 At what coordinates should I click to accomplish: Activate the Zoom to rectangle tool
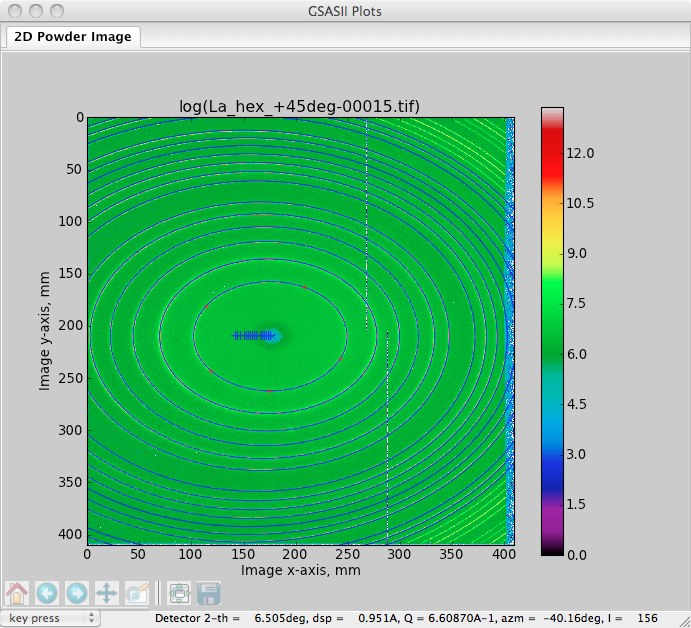[x=137, y=593]
